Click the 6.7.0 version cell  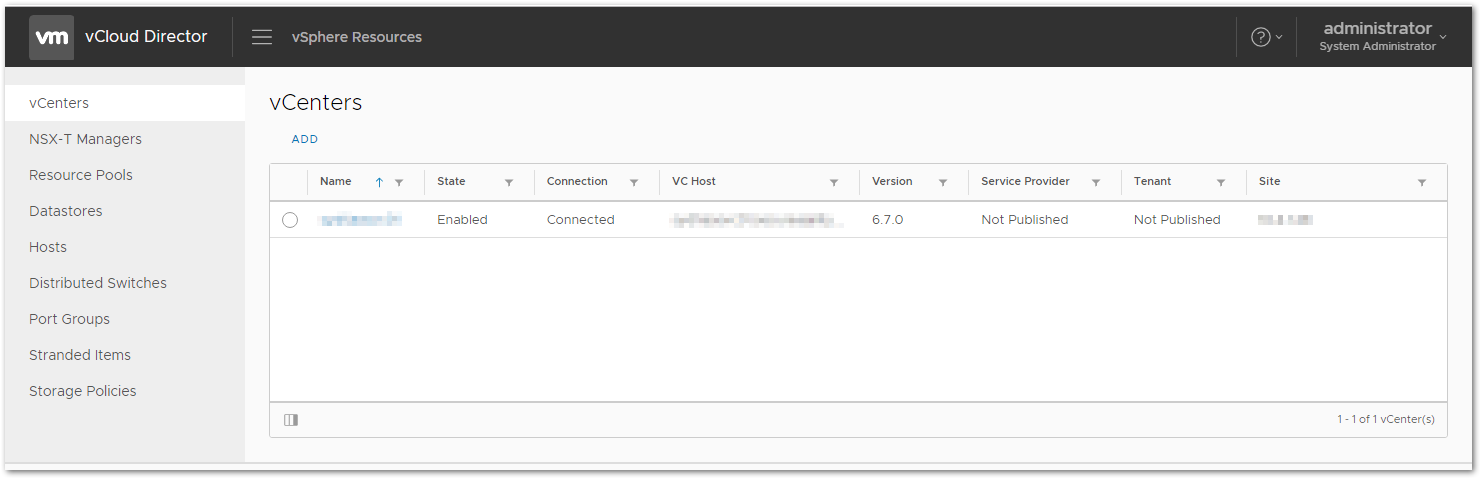887,220
